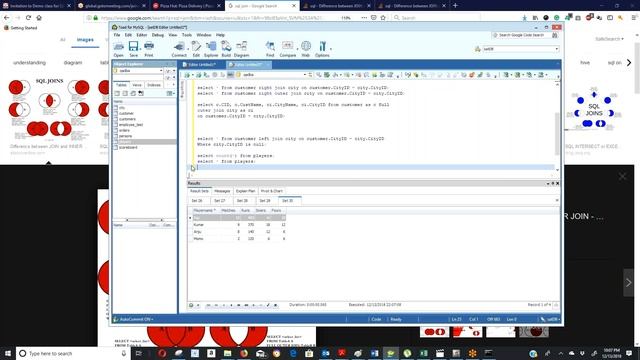Click Task View icon on taskbar
640x360 pixels.
coord(138,353)
